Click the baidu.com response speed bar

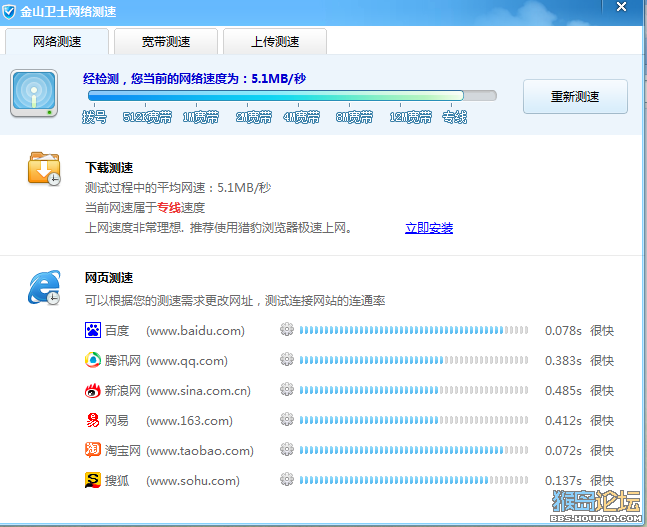414,330
